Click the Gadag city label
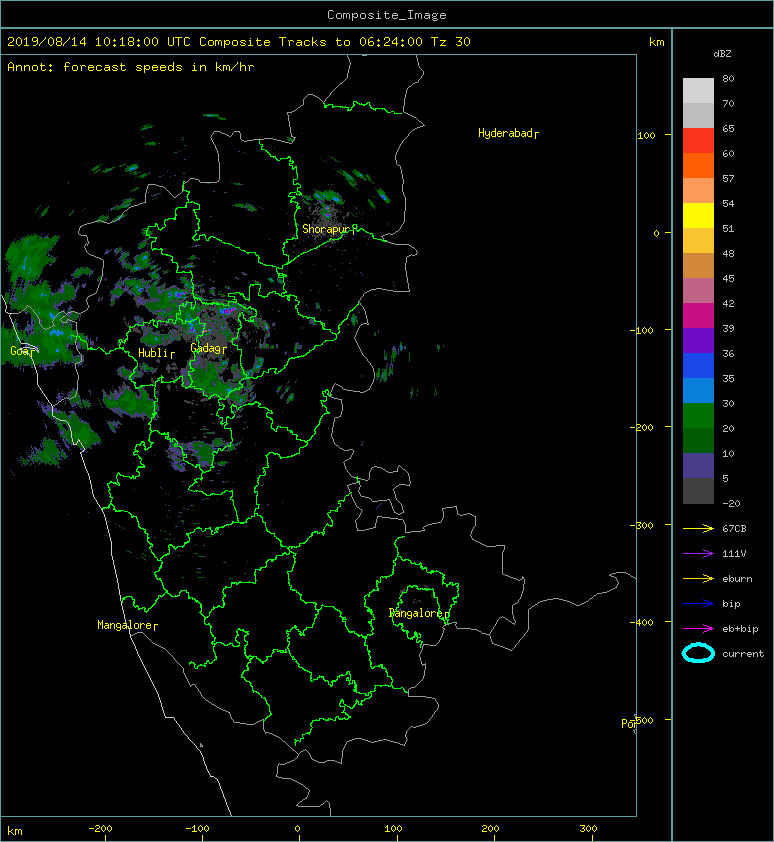774x842 pixels. tap(206, 349)
